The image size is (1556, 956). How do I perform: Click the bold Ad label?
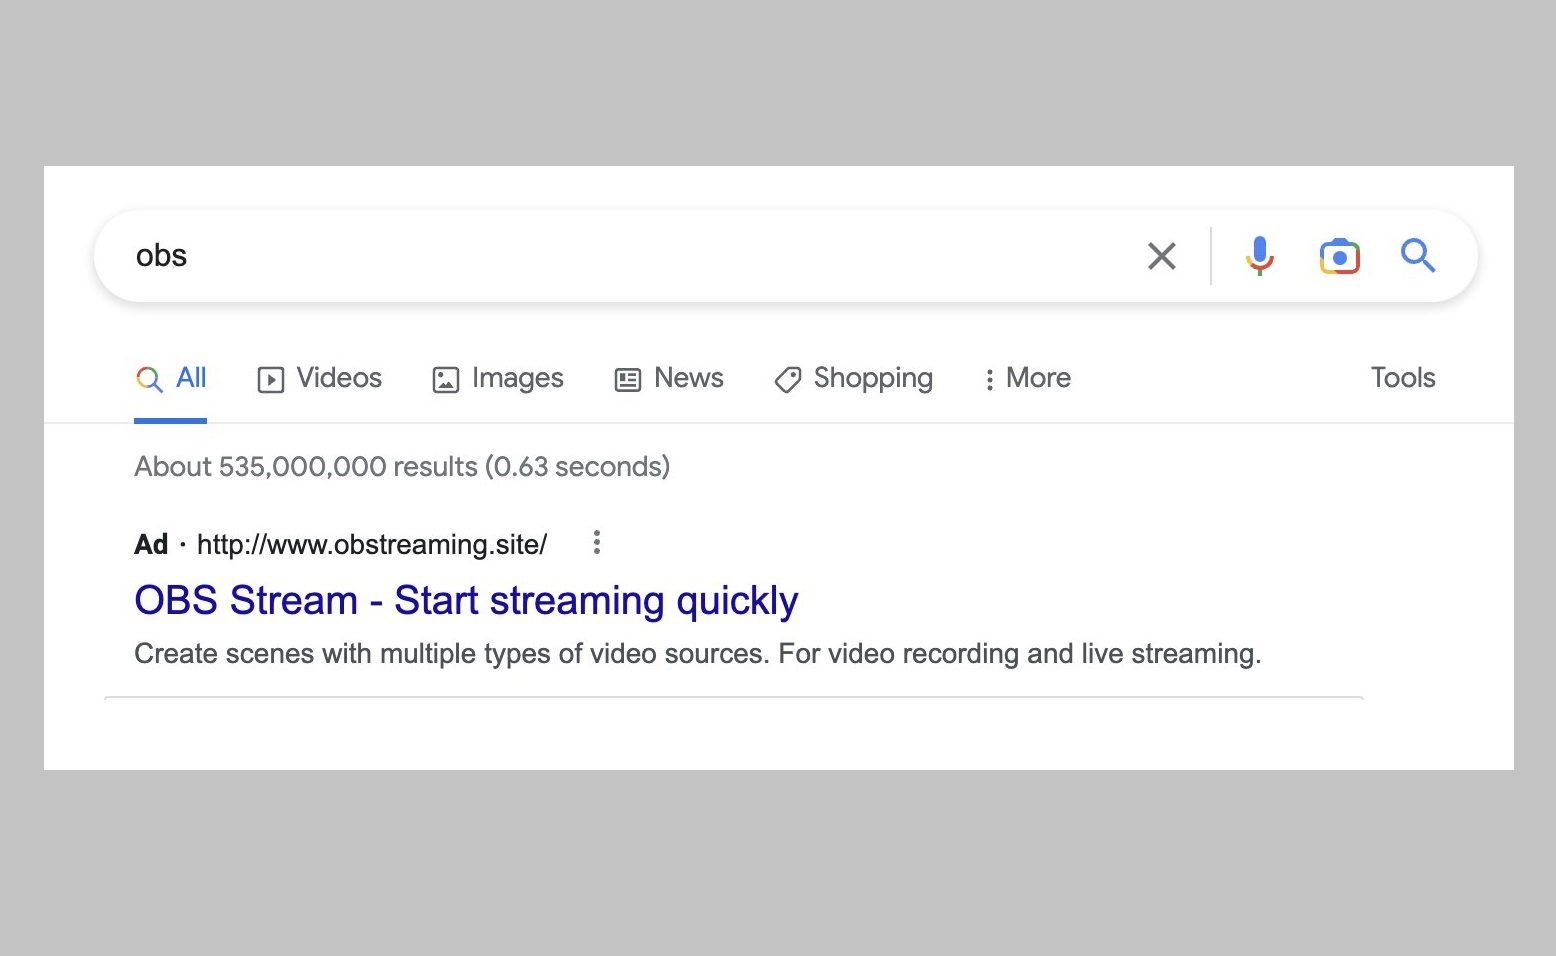pos(151,545)
